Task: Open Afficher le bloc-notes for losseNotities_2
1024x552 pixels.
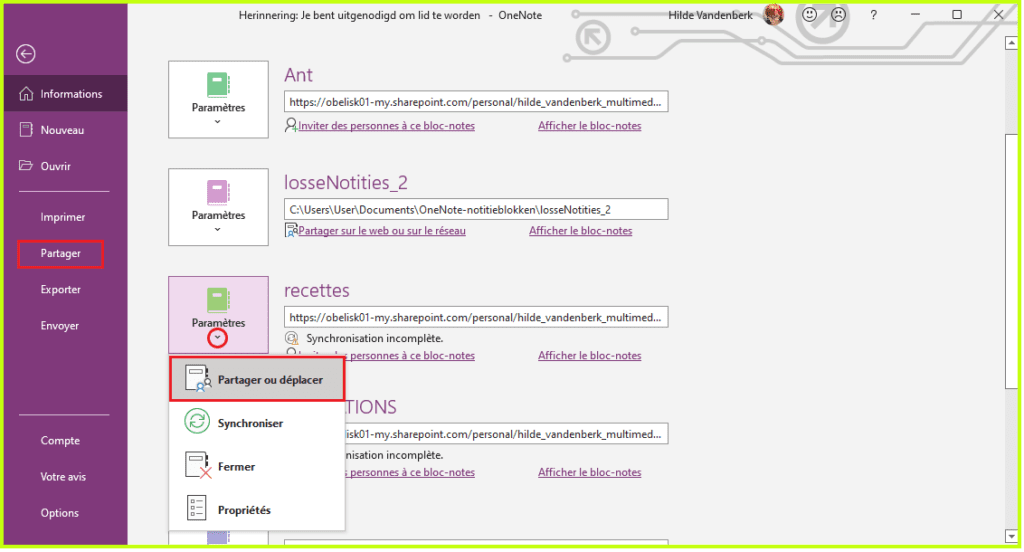Action: pos(581,231)
